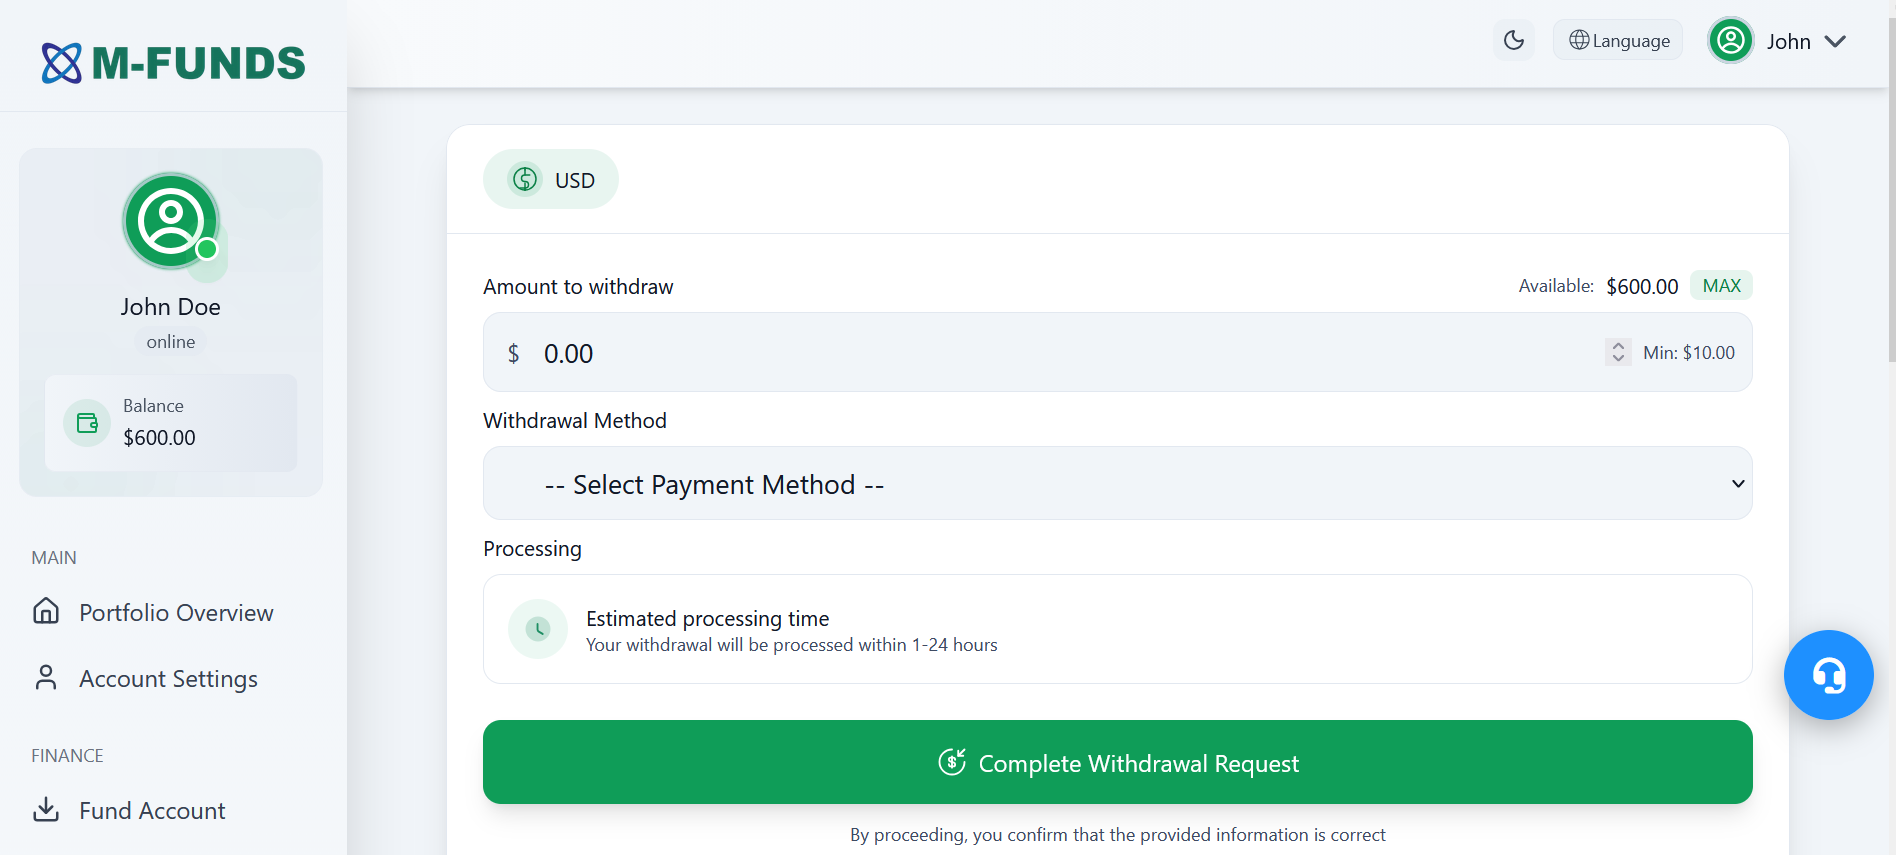
Task: Toggle dark mode with the moon icon
Action: point(1514,40)
